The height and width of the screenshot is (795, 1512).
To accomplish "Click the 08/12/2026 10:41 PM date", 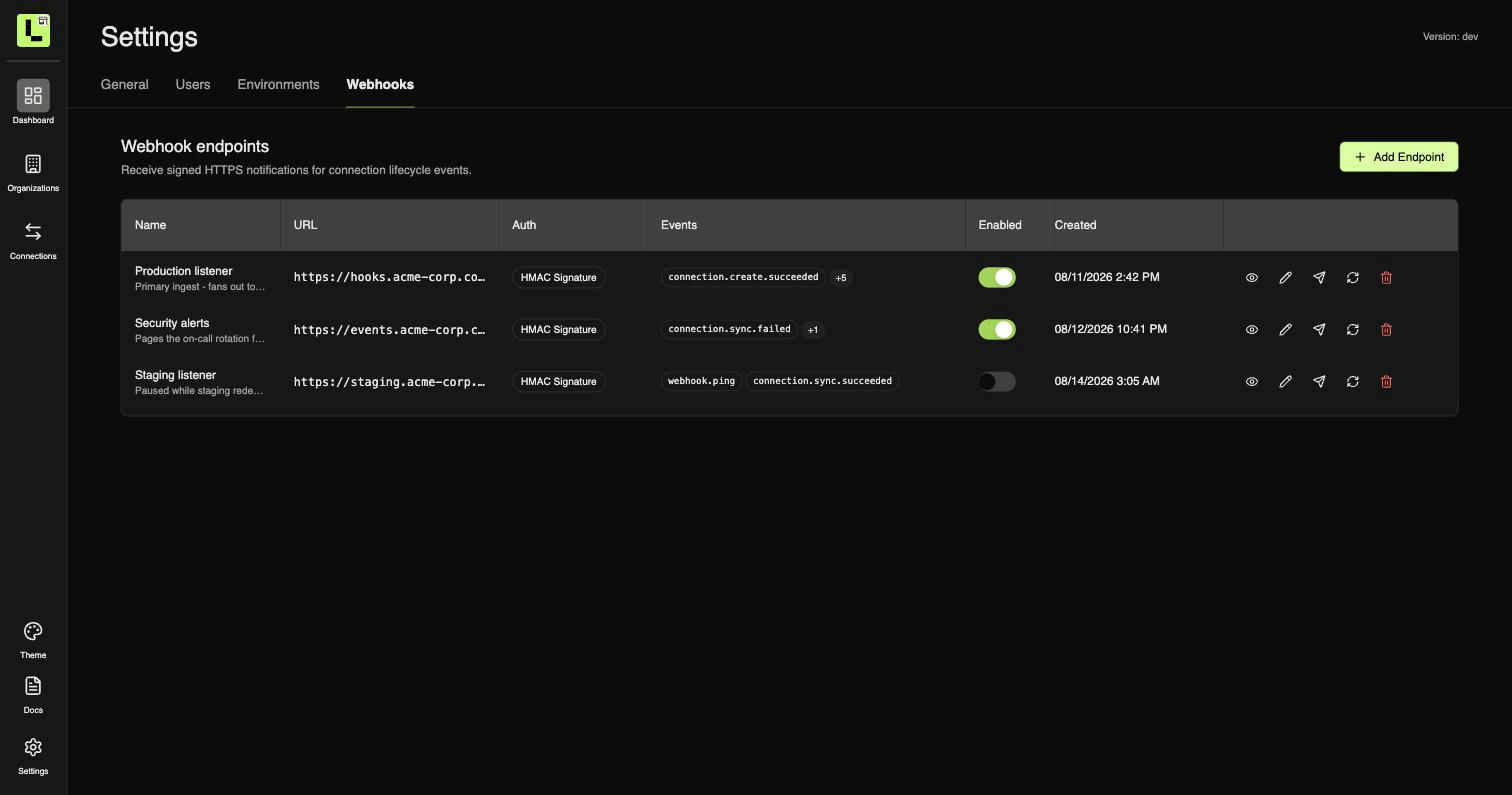I will 1110,329.
